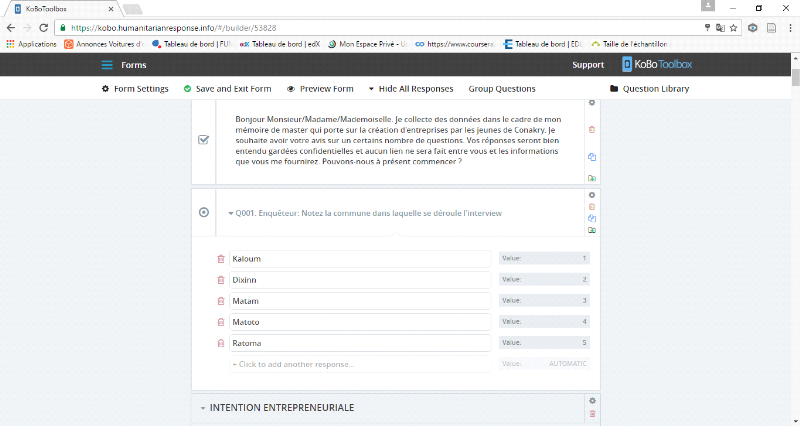Click the page vertical scrollbar thumb
Screen dimensions: 800x426
795,77
